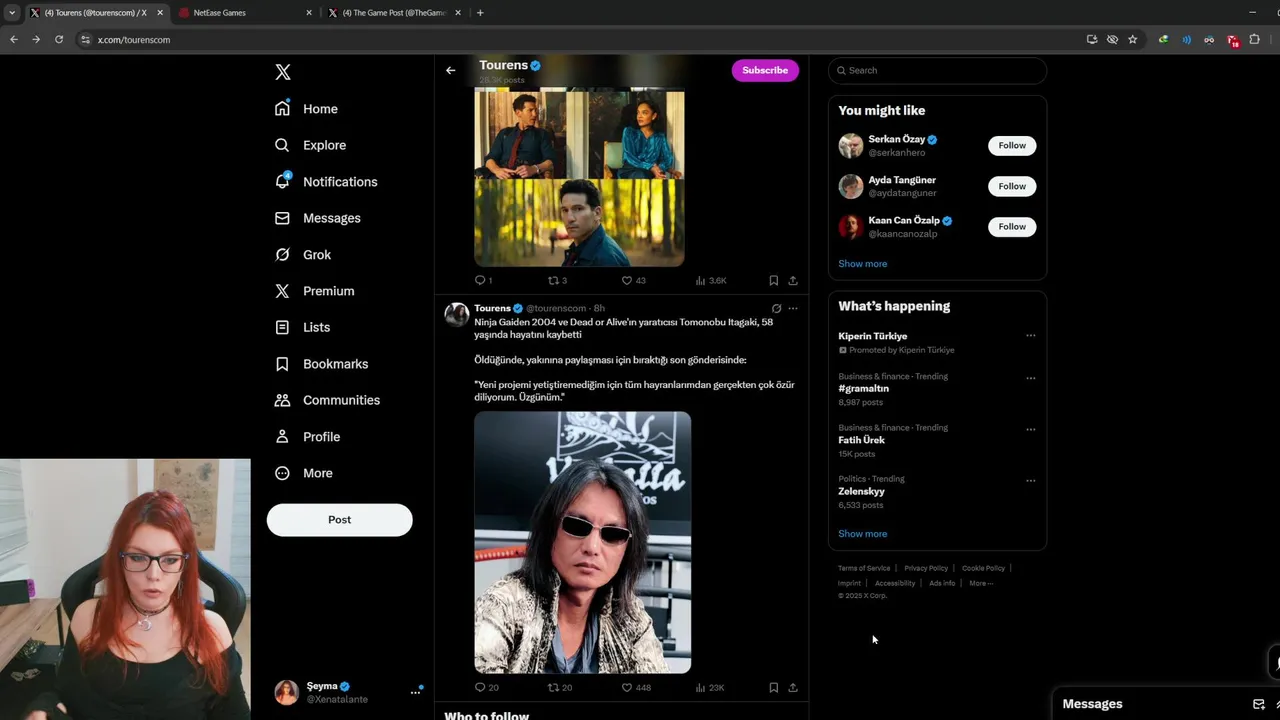1280x720 pixels.
Task: Click the Cookie Policy link
Action: (983, 568)
